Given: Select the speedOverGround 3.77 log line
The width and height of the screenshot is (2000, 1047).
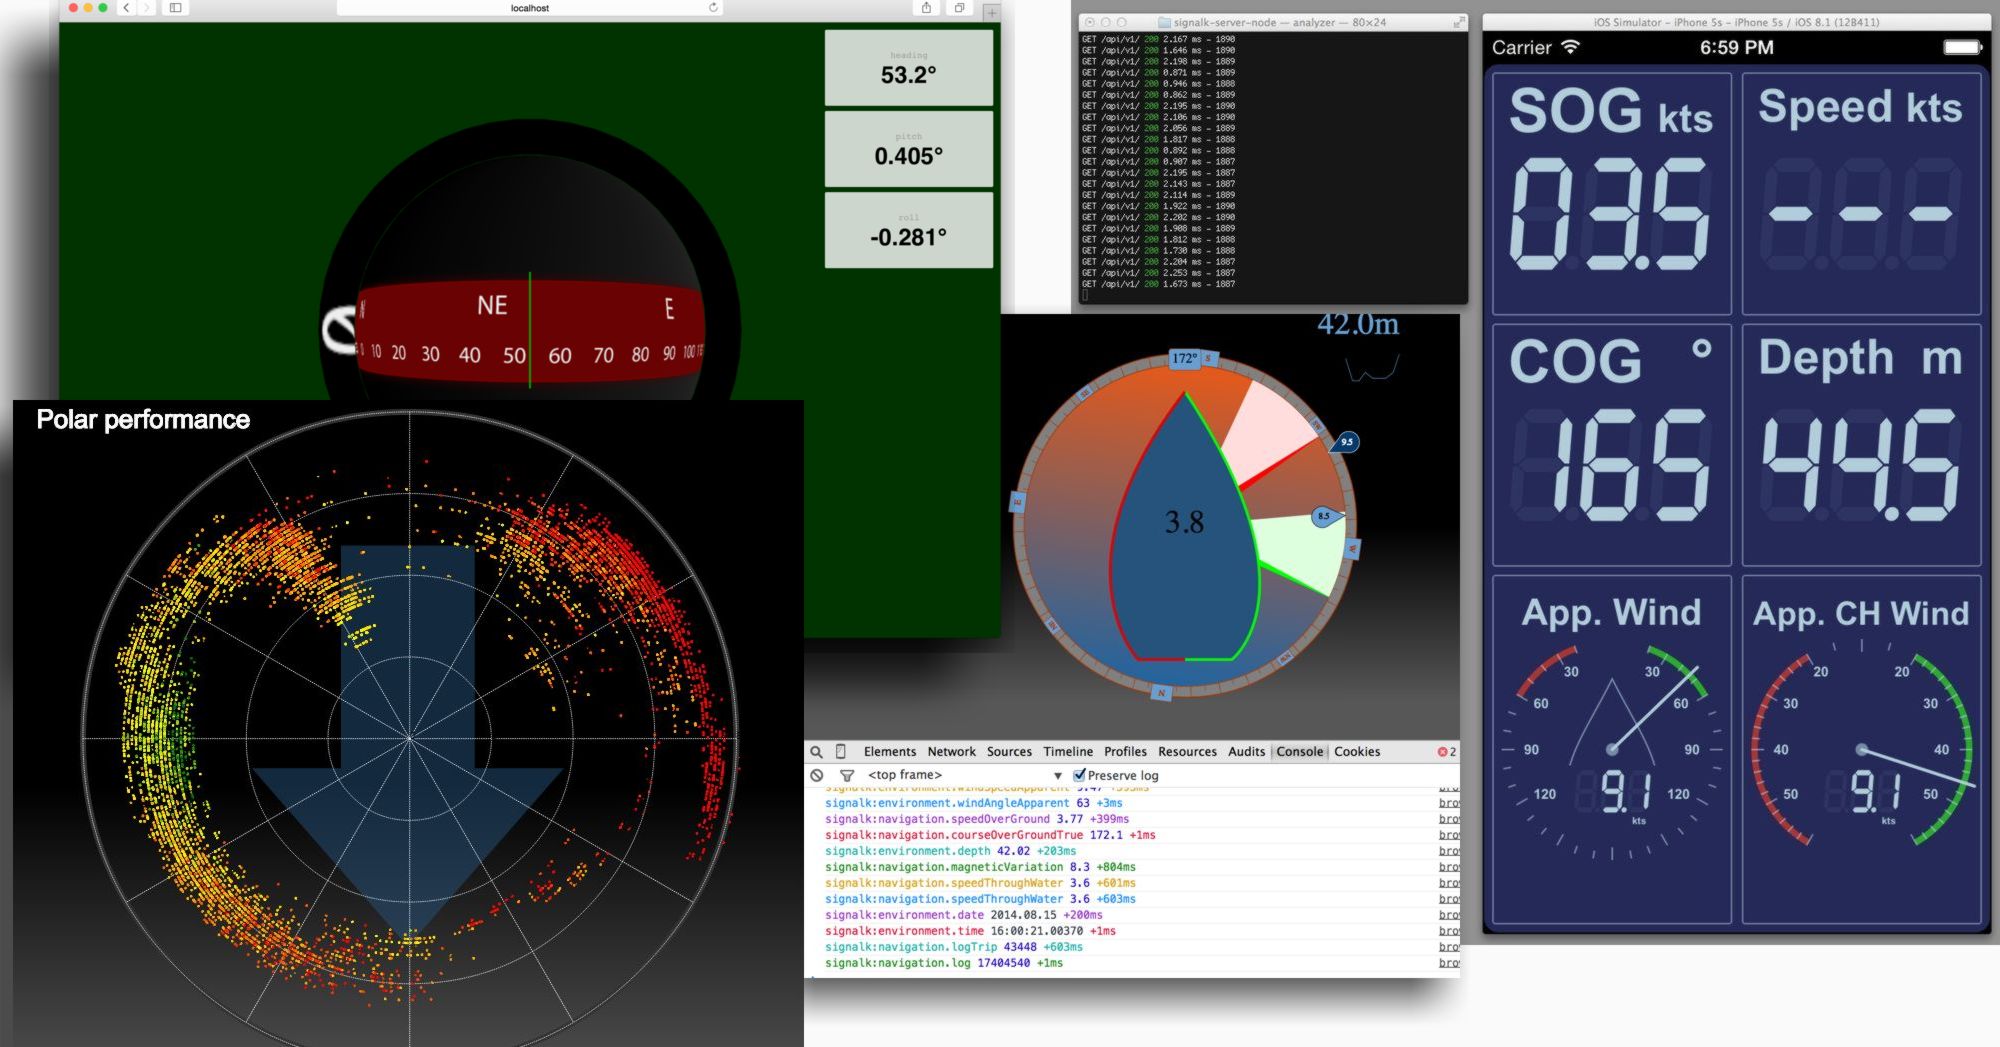Looking at the screenshot, I should 1130,819.
